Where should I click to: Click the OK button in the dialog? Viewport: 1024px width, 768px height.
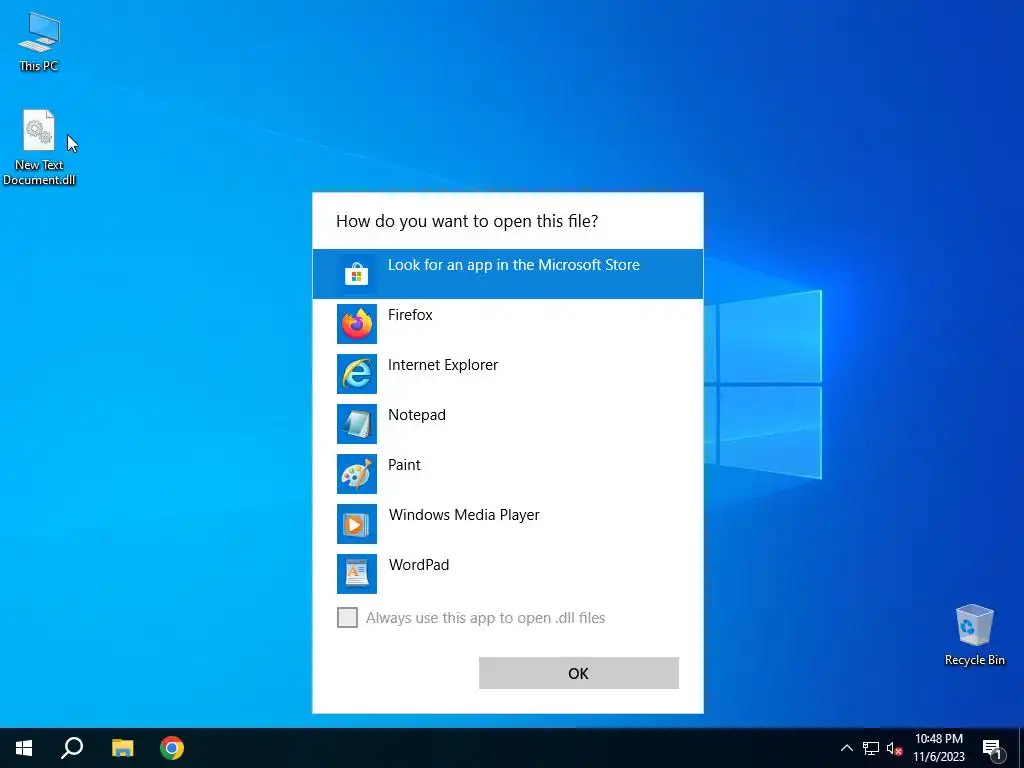(x=579, y=673)
